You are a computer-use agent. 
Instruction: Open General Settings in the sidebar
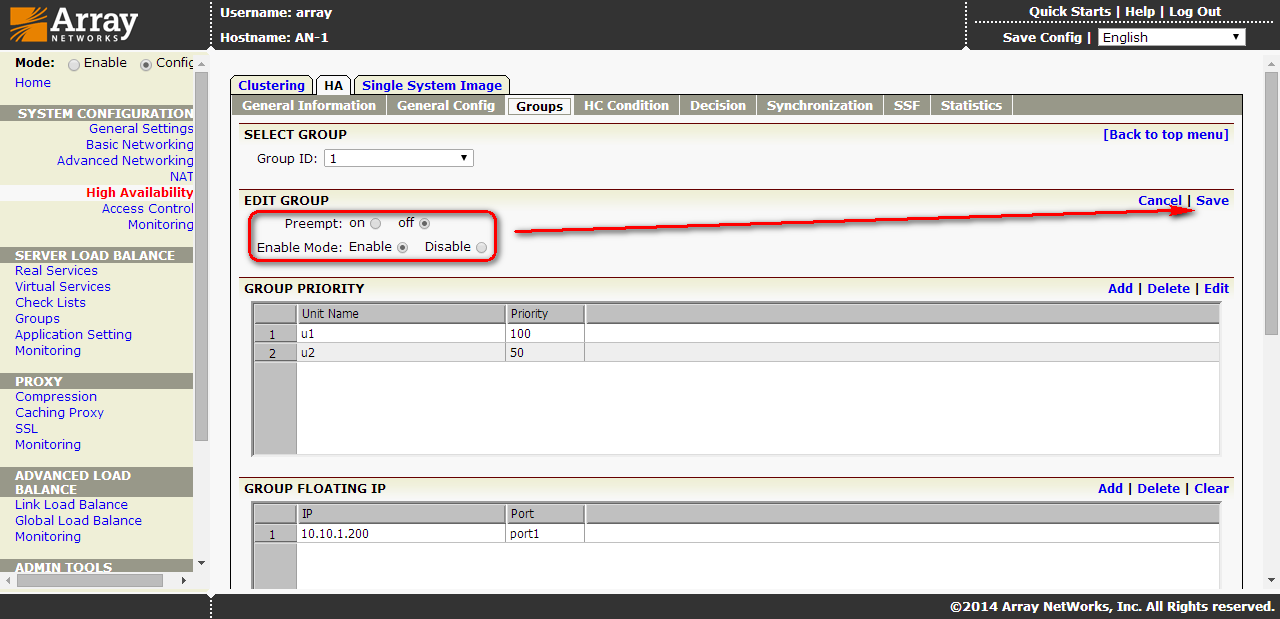tap(141, 128)
